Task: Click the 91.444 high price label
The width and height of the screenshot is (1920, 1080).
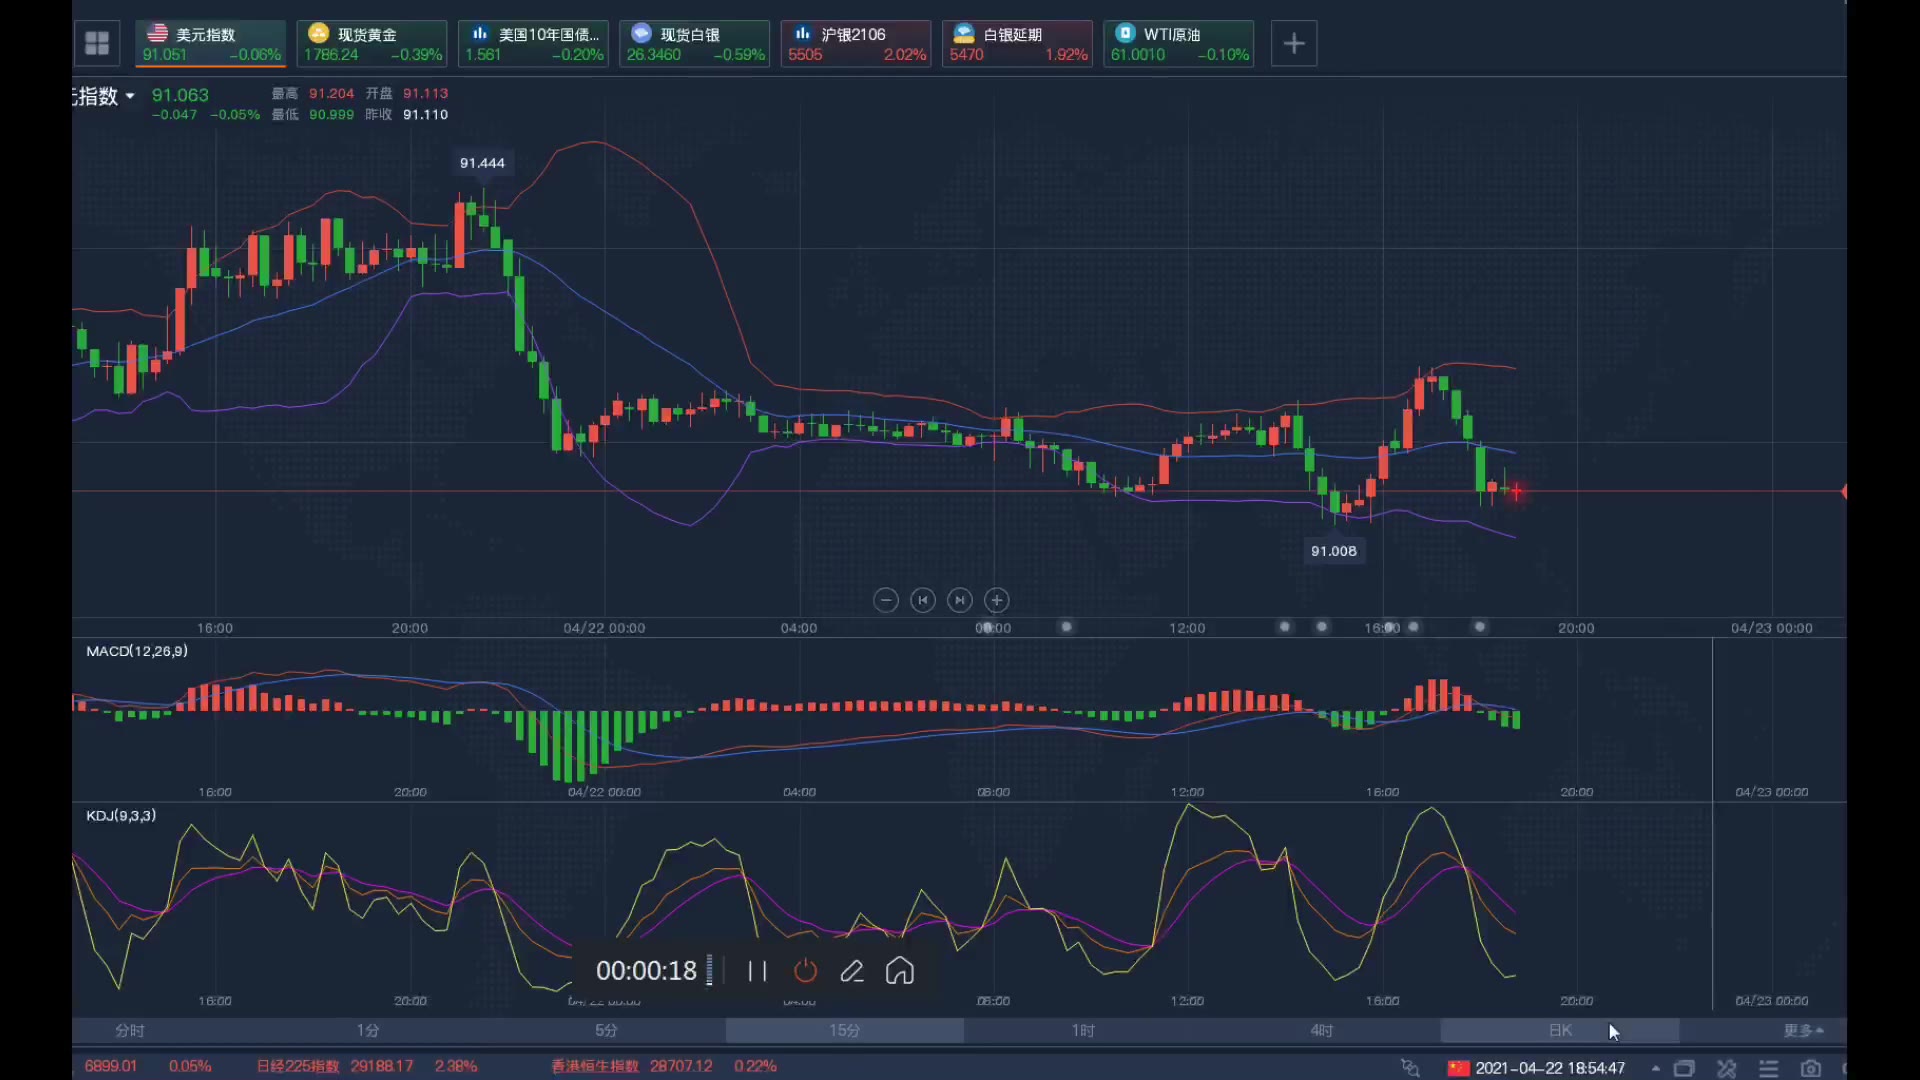Action: point(482,163)
